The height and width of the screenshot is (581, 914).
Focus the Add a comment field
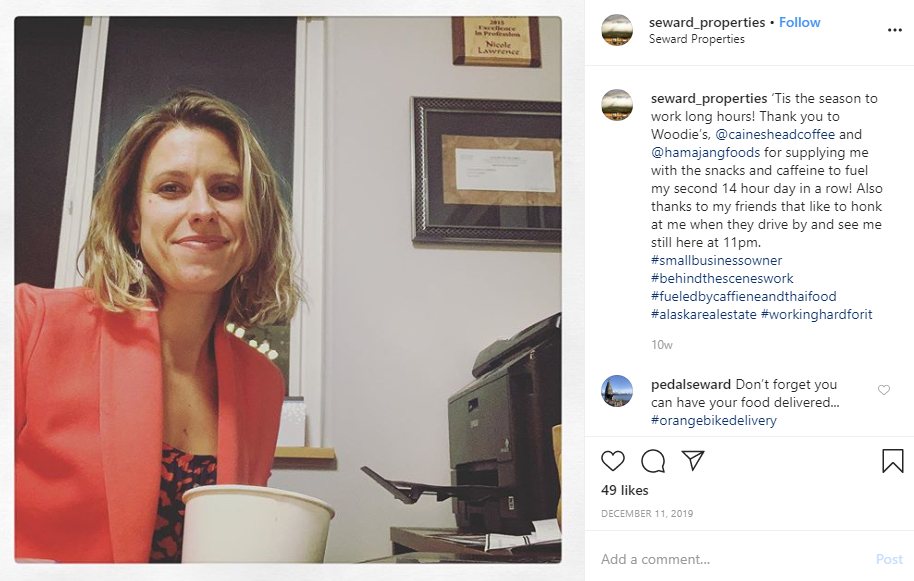(x=734, y=559)
